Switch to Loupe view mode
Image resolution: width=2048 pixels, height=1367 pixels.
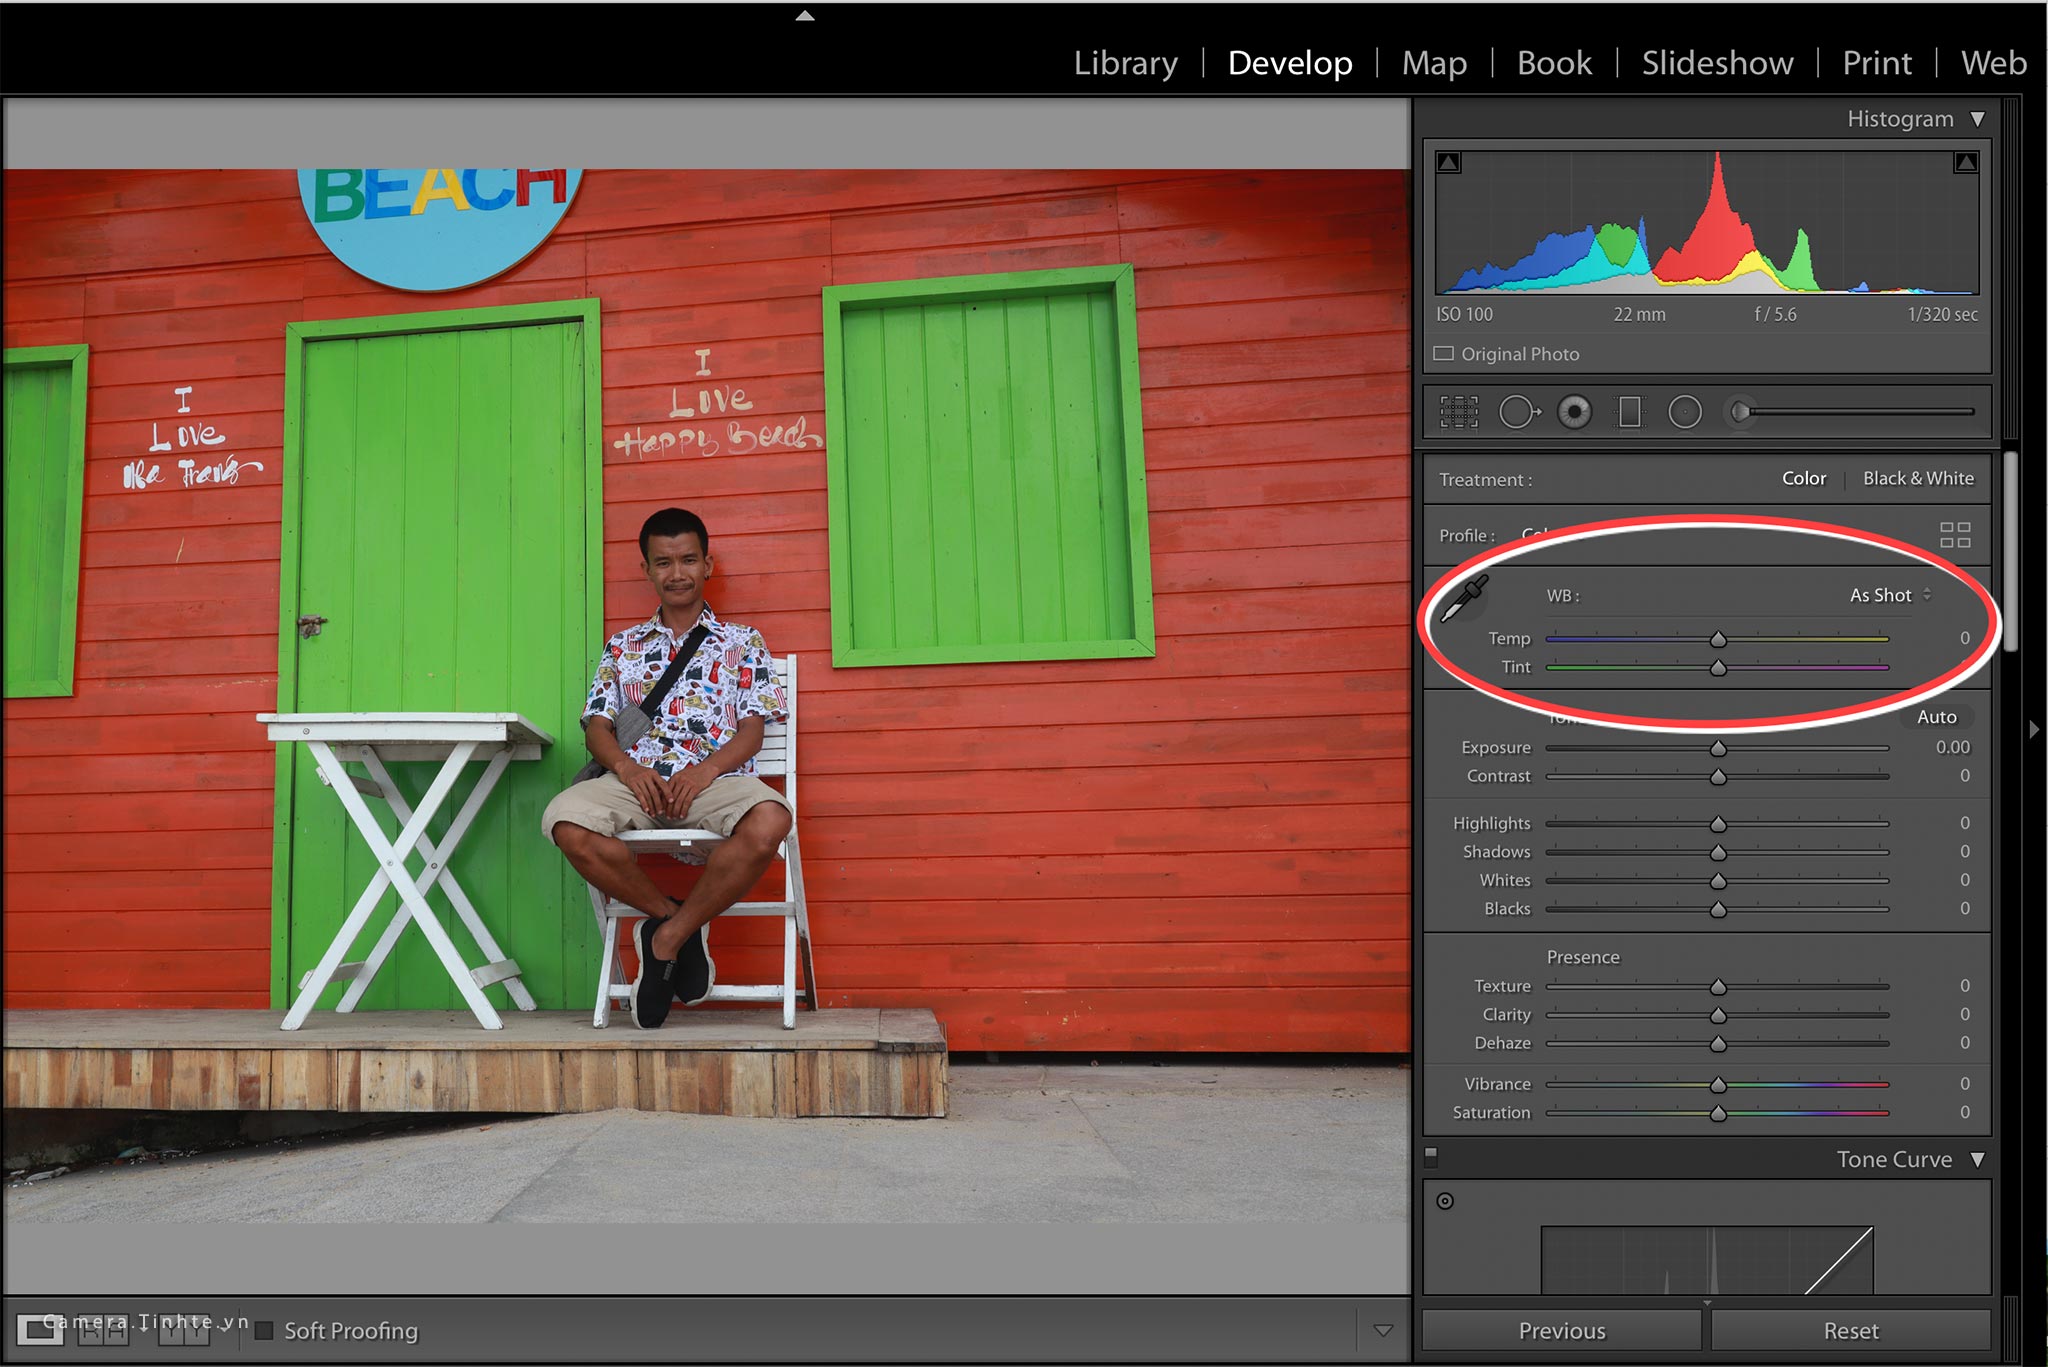coord(40,1329)
